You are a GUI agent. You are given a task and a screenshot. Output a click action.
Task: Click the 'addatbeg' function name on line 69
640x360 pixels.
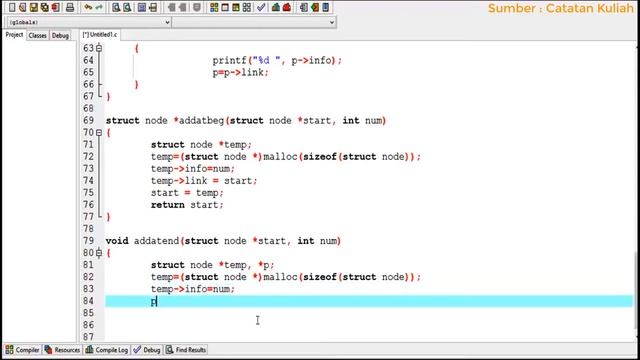coord(202,121)
